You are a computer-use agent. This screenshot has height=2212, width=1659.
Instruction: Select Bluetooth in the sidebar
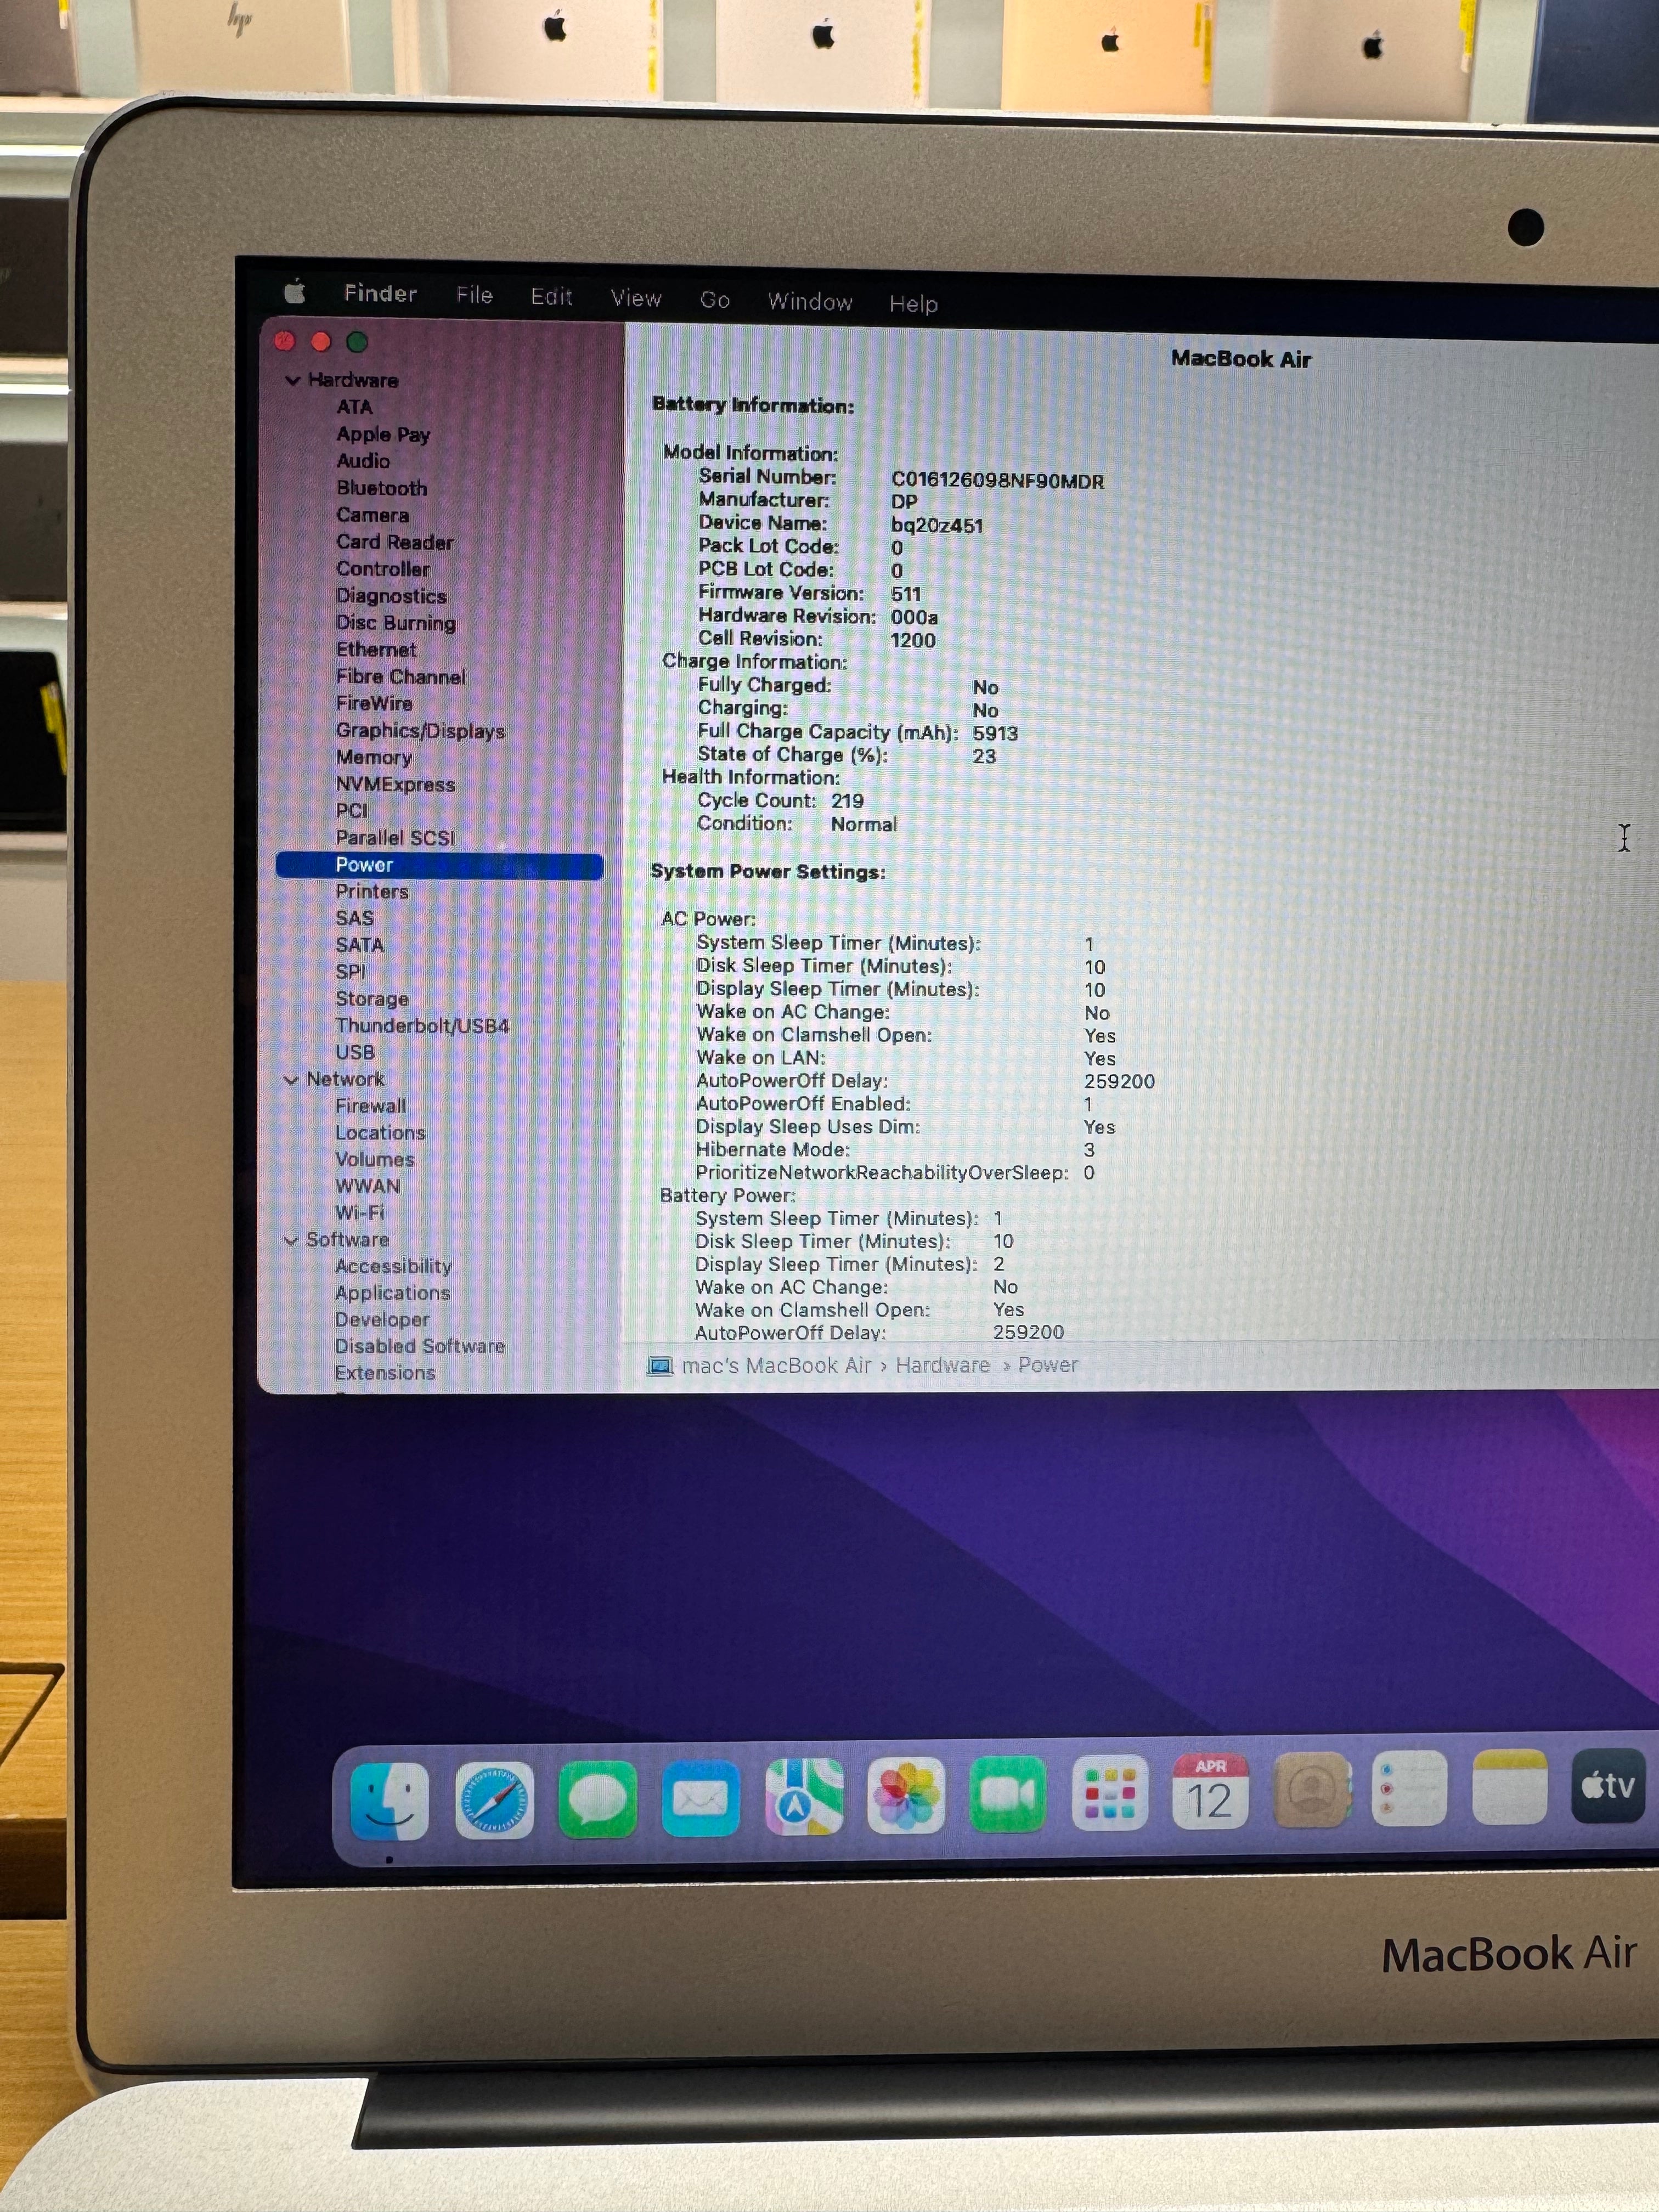[382, 488]
